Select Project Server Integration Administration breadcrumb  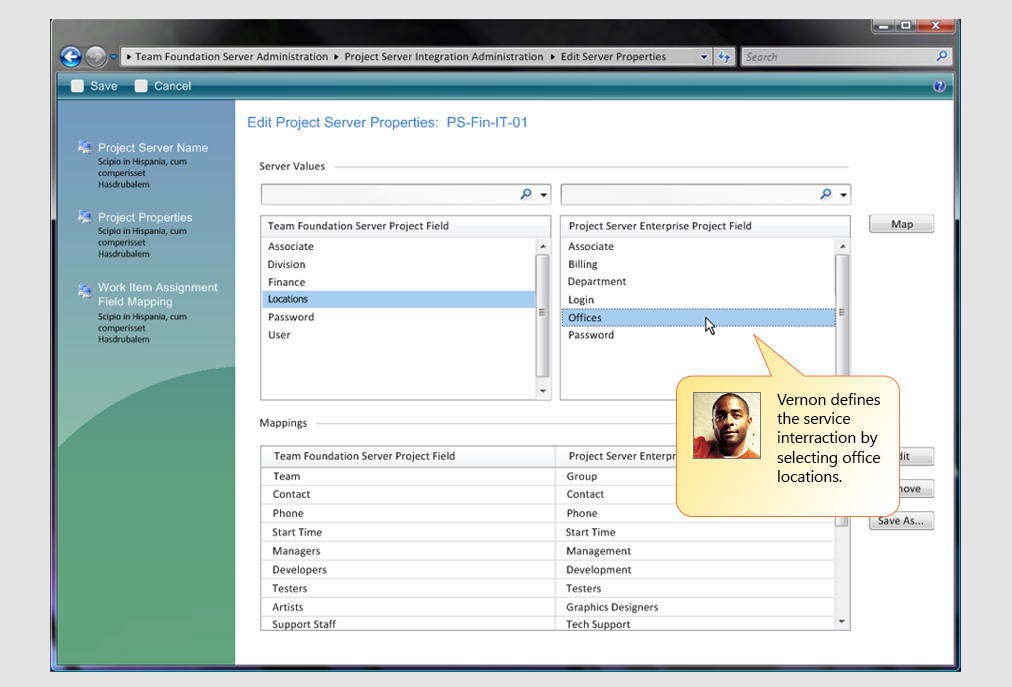point(444,57)
